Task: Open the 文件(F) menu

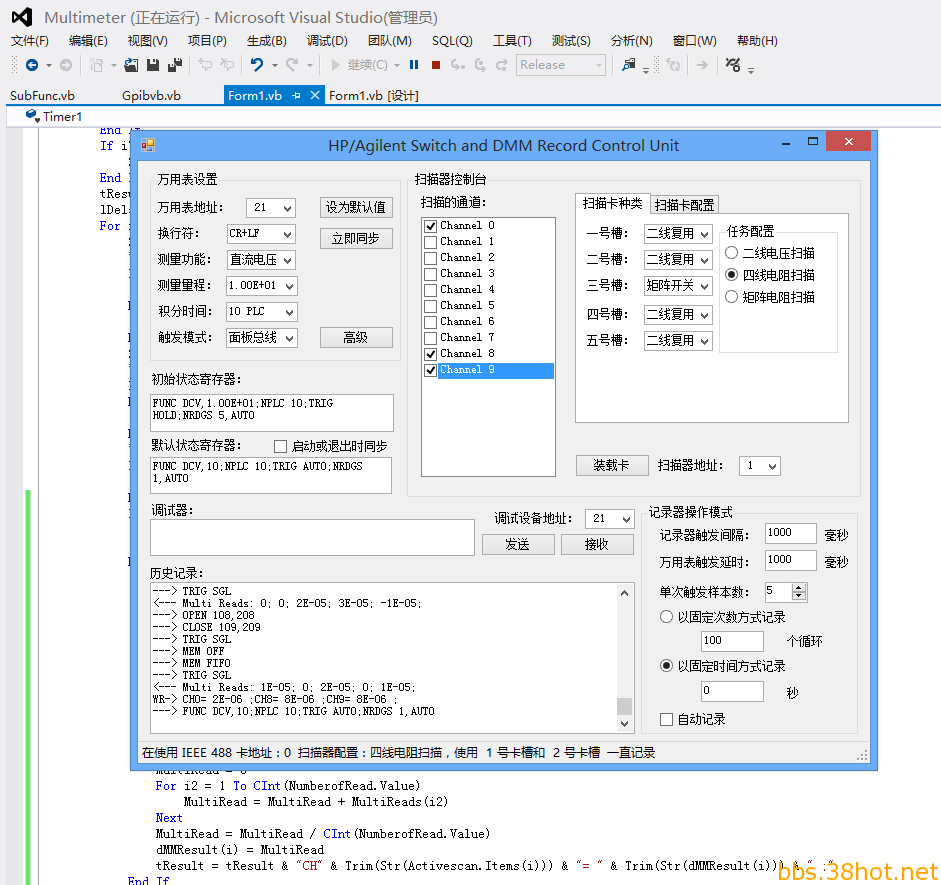Action: (29, 41)
